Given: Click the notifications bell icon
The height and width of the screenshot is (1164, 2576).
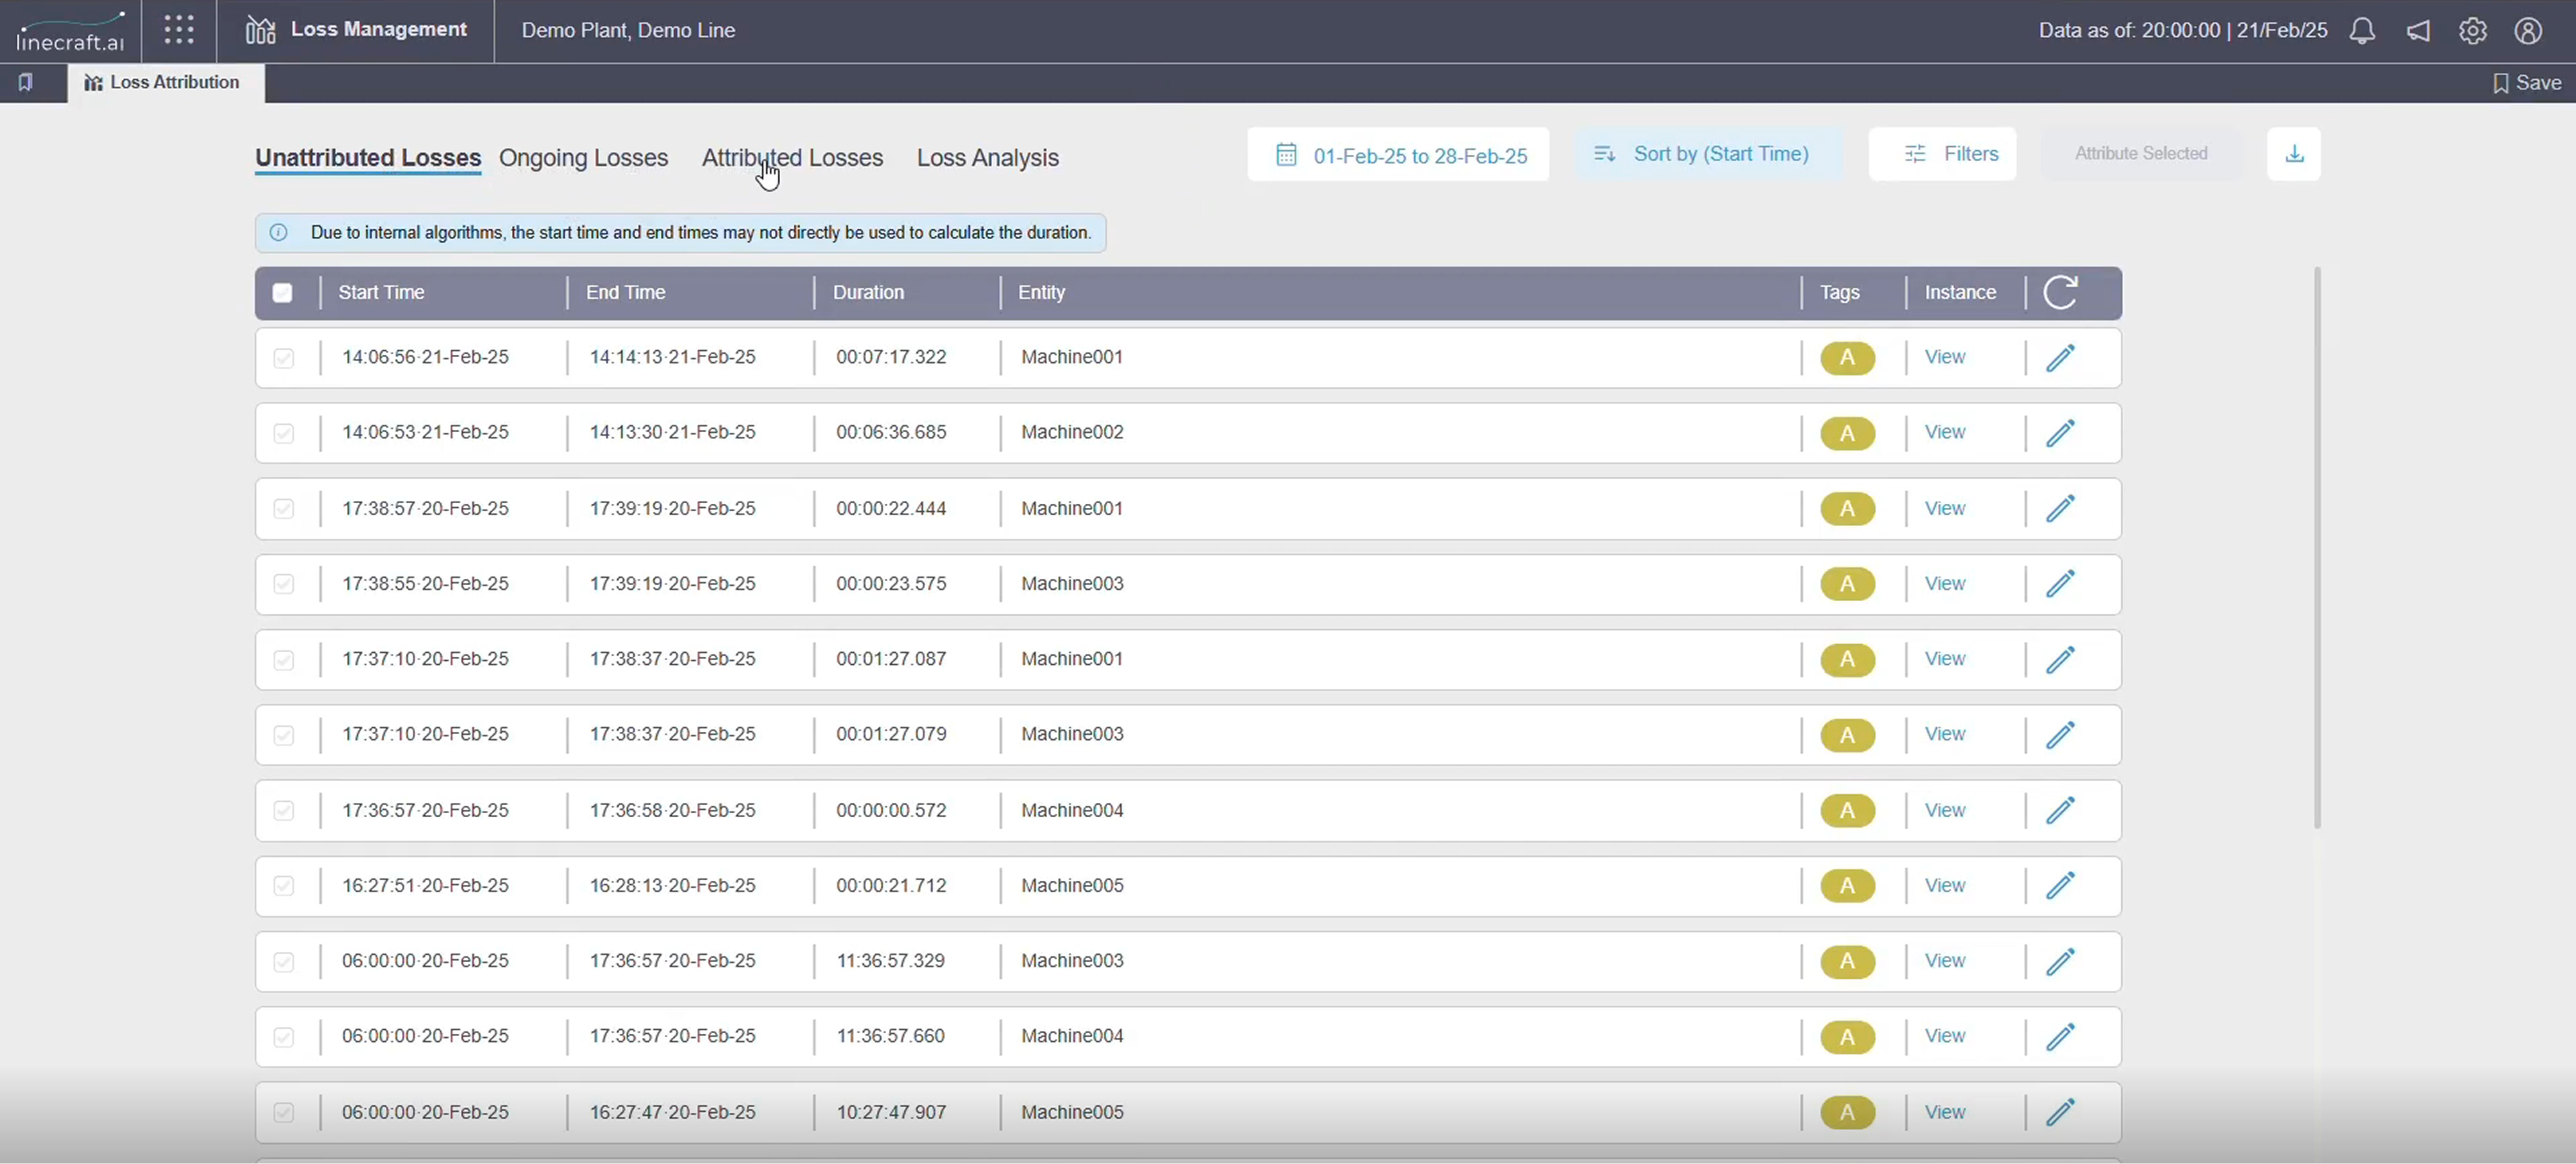Looking at the screenshot, I should pyautogui.click(x=2362, y=31).
